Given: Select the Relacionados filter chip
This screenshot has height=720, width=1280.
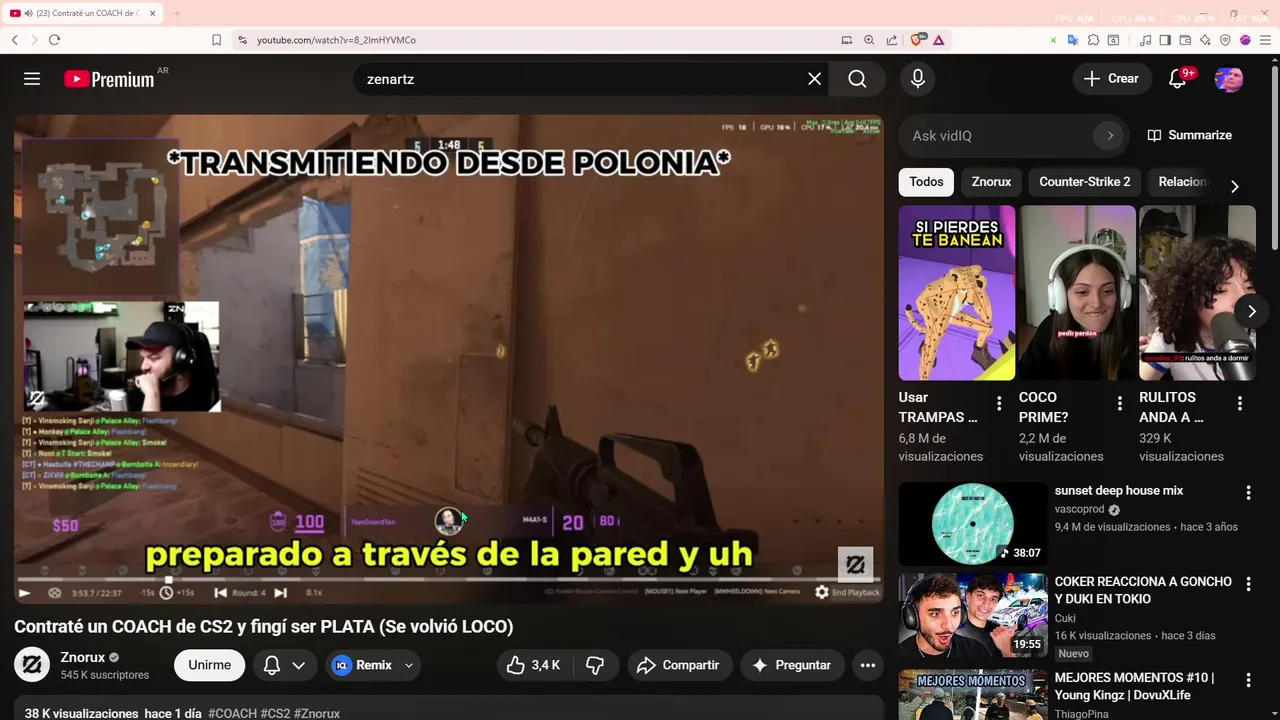Looking at the screenshot, I should [x=1183, y=182].
